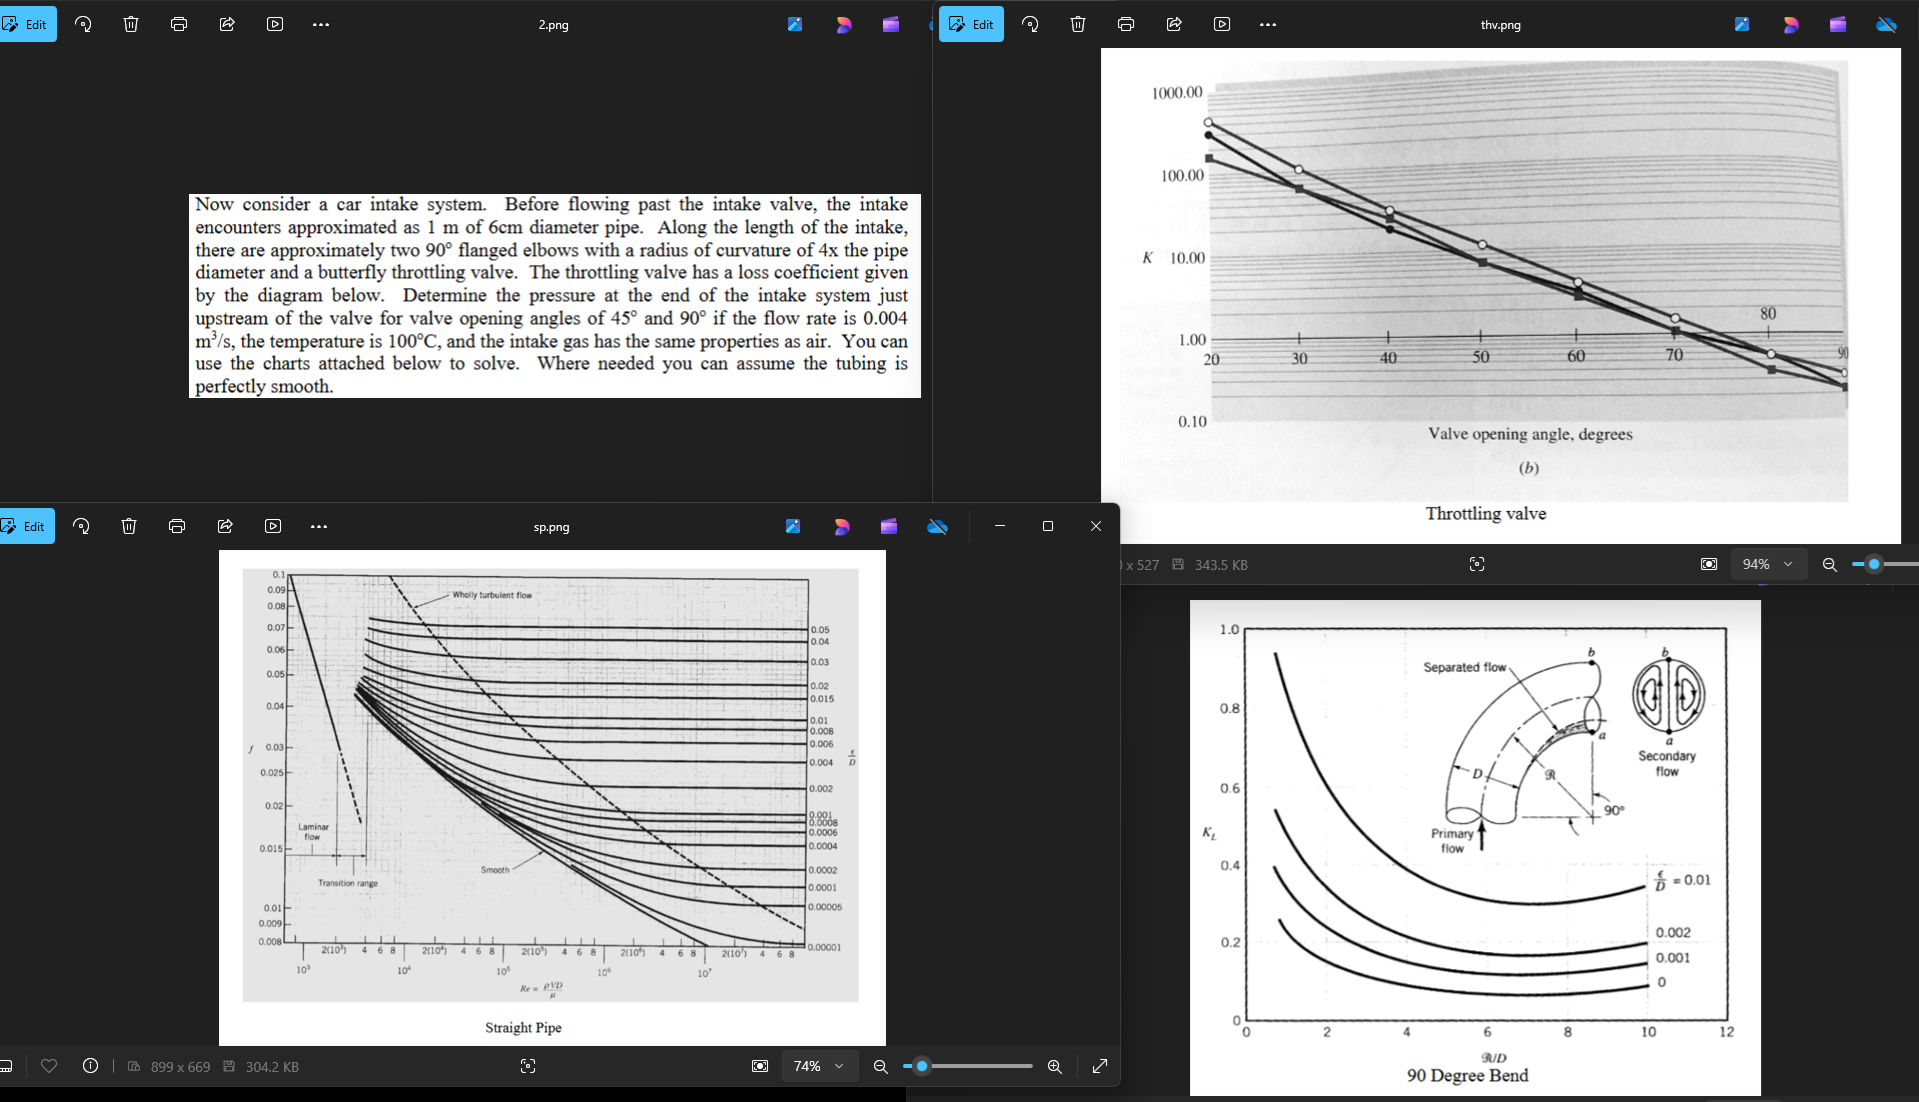Open the 94% zoom dropdown
Screen dimensions: 1919x1102
pos(1768,564)
